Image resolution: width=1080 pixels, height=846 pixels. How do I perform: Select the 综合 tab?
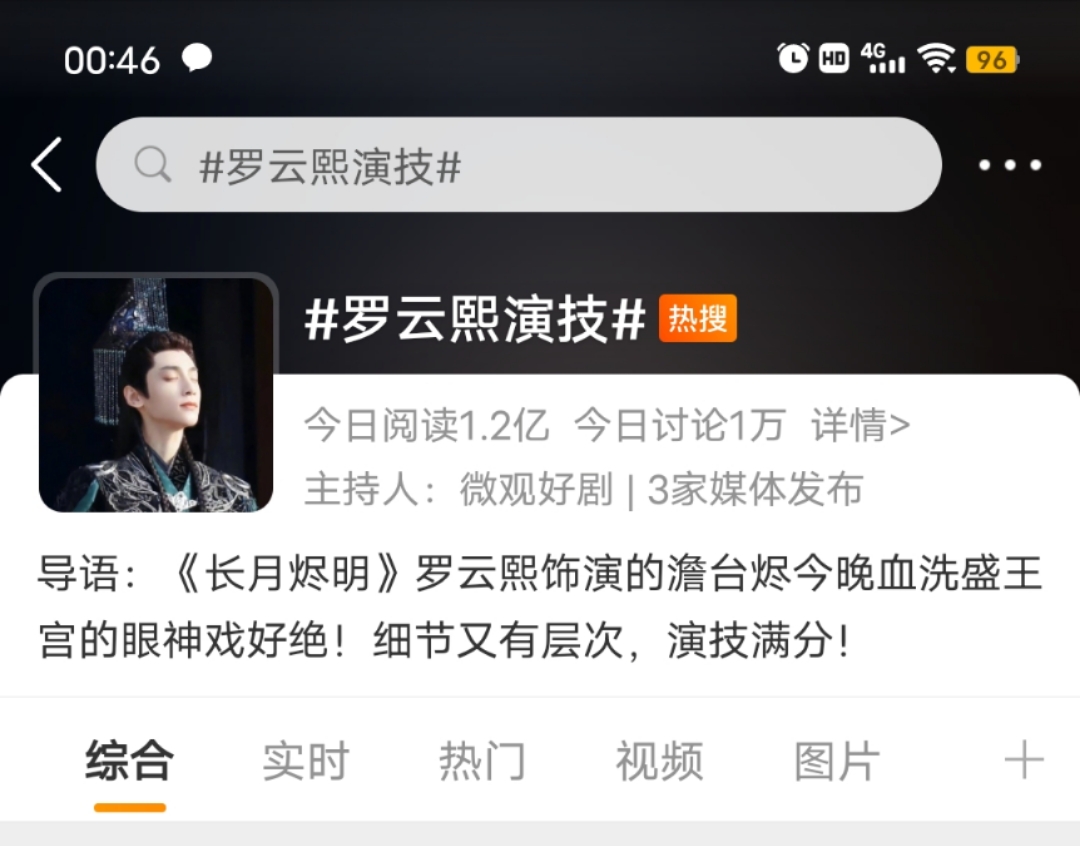[x=129, y=761]
